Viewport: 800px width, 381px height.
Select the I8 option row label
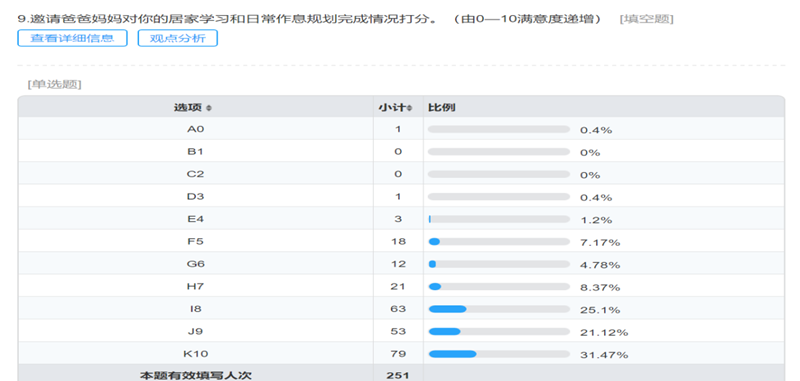coord(195,309)
